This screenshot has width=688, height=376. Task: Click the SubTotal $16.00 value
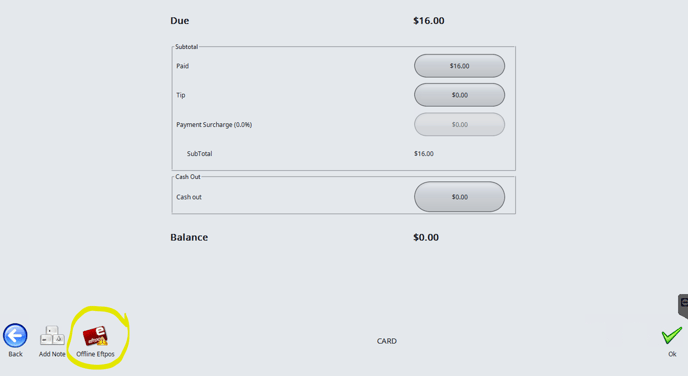pos(424,154)
